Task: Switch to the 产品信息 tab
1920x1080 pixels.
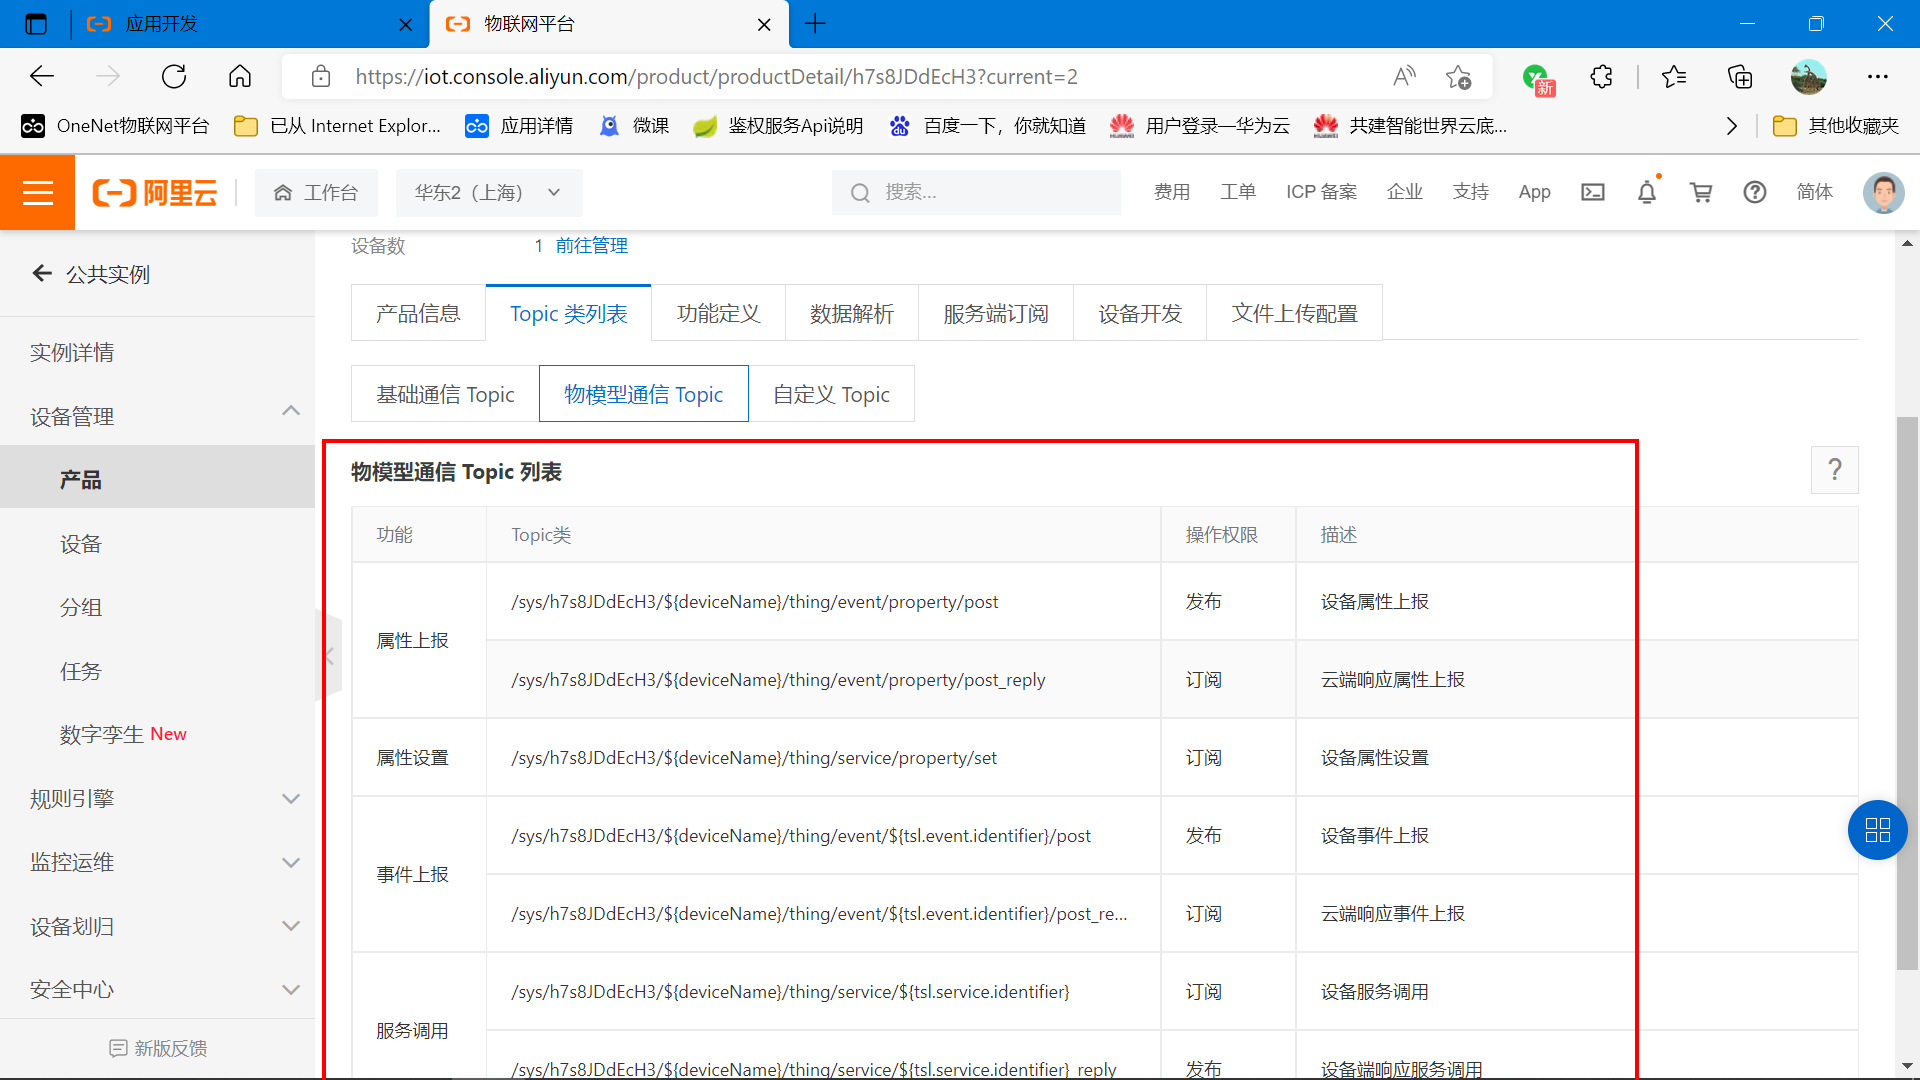Action: tap(418, 314)
